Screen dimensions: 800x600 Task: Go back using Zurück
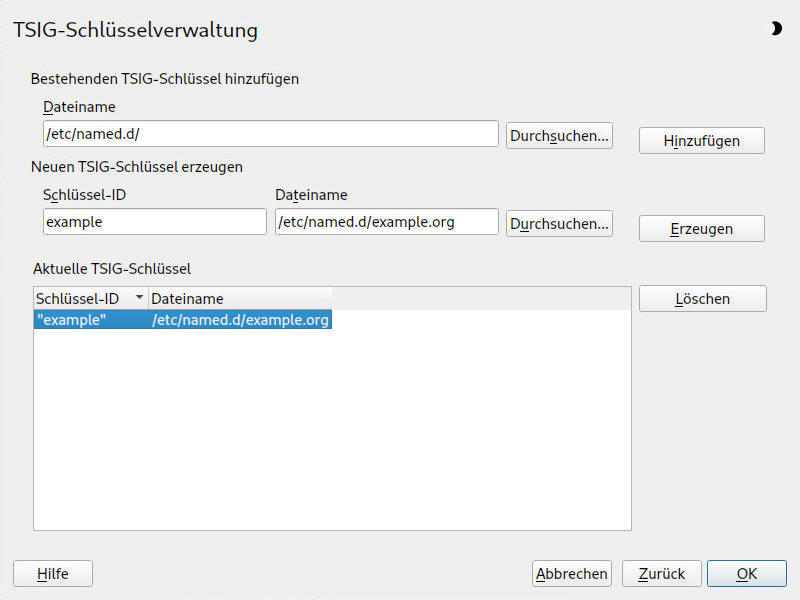661,573
